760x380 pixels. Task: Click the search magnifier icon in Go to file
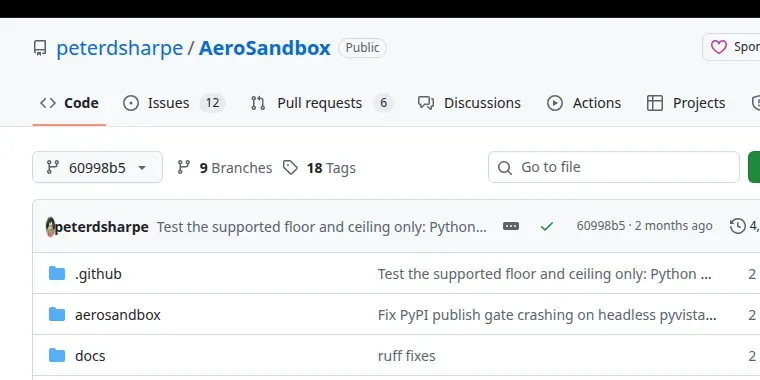coord(505,168)
